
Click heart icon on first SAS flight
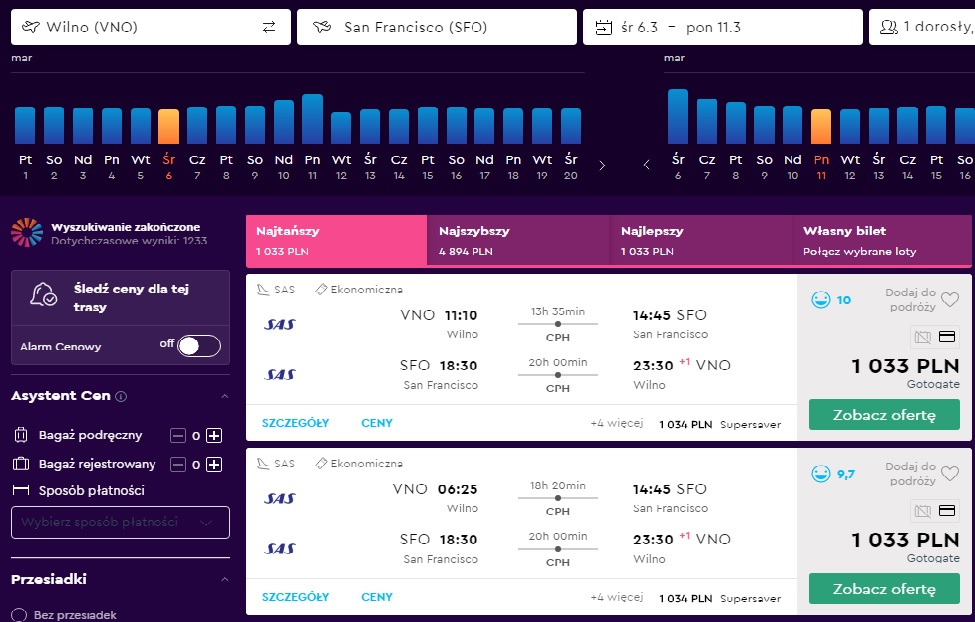tap(950, 299)
